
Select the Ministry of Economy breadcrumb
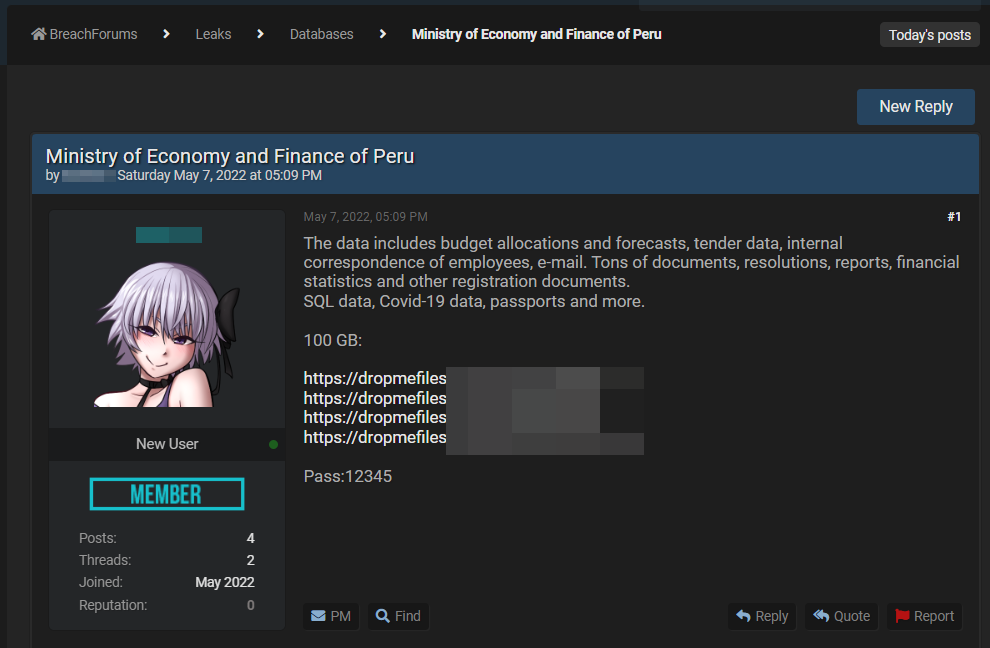click(536, 34)
